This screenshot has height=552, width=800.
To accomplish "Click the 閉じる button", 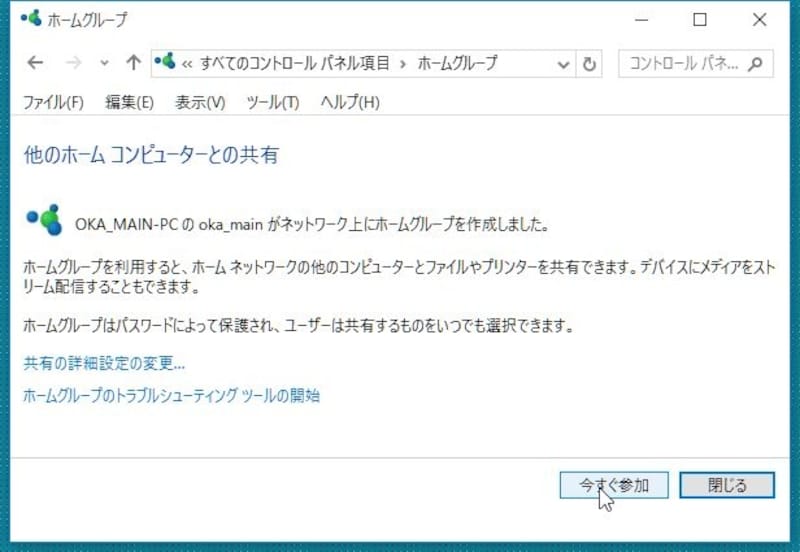I will (727, 485).
